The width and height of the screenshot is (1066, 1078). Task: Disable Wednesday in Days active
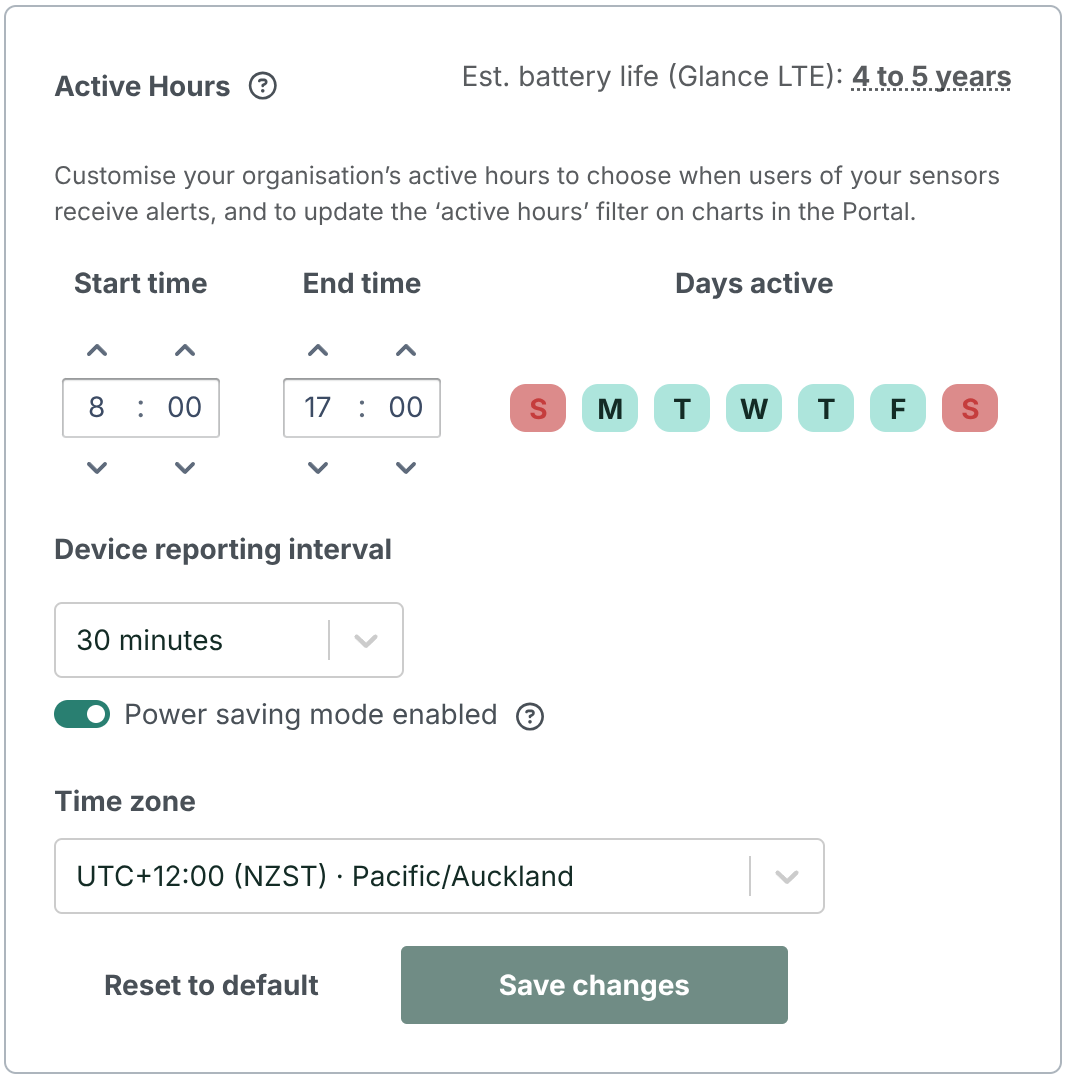753,408
